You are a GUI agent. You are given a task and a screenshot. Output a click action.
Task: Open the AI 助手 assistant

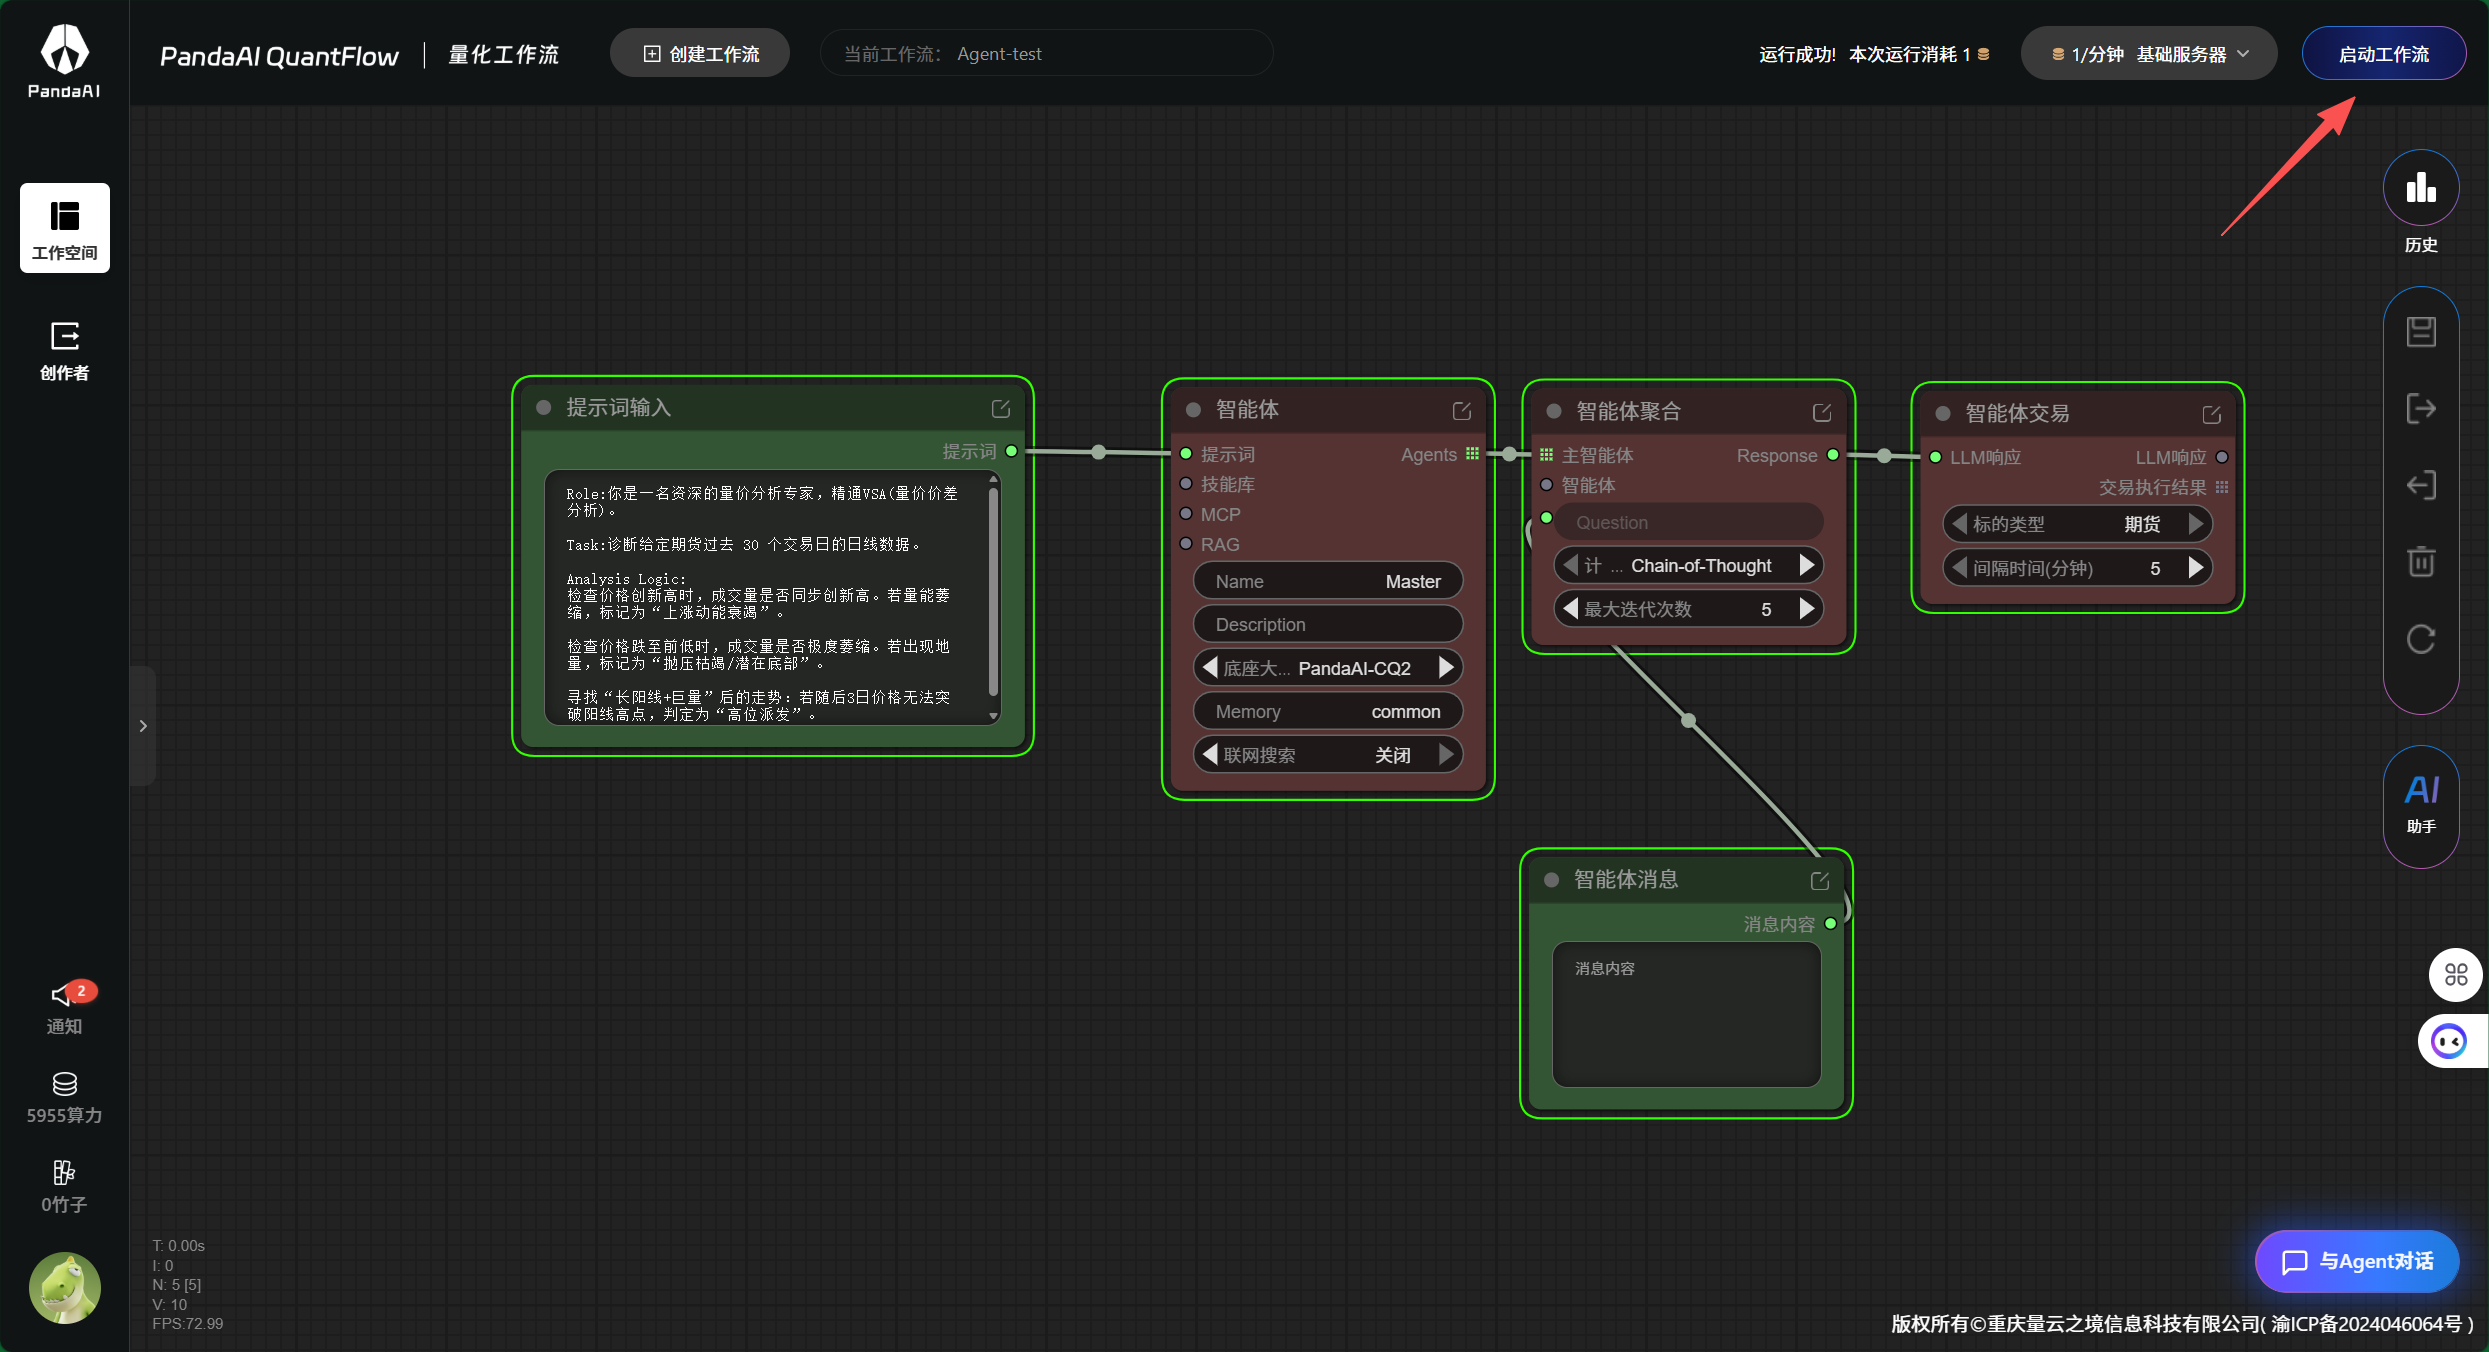(2421, 800)
